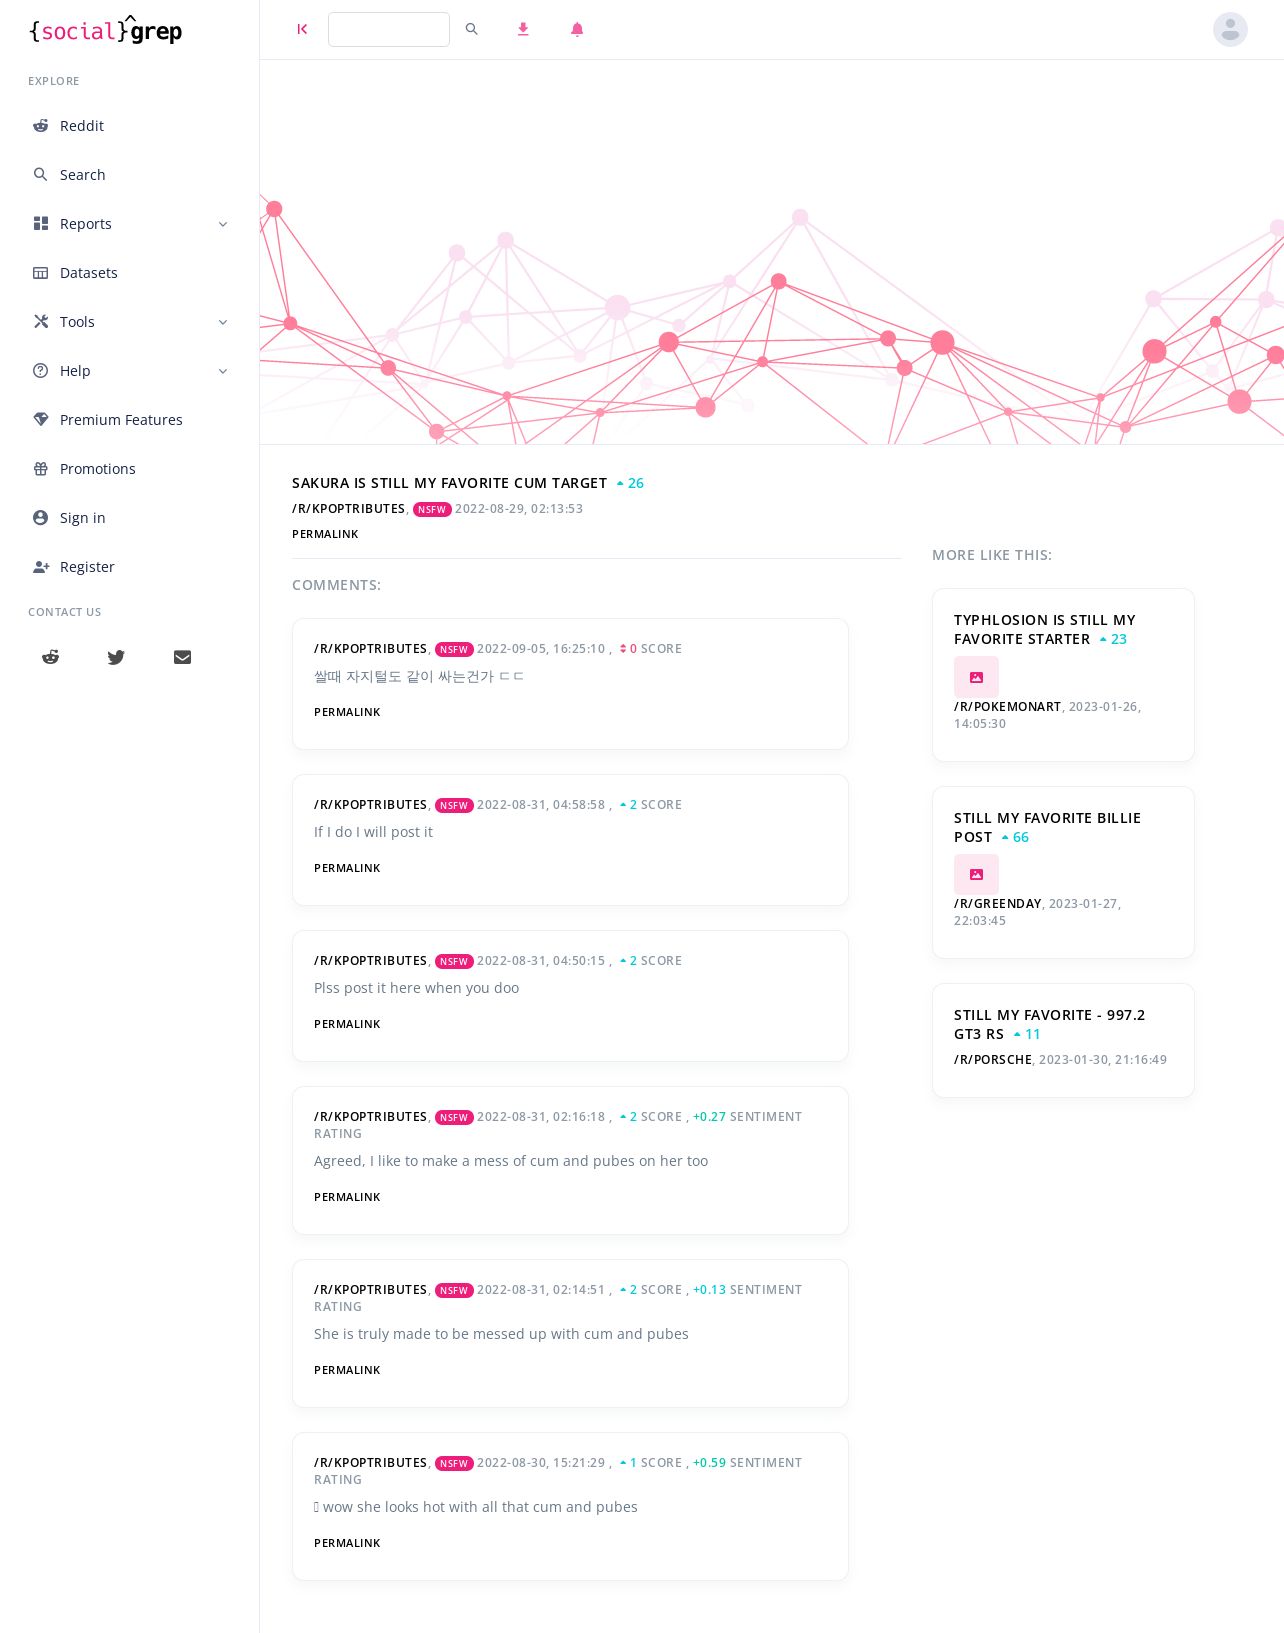The width and height of the screenshot is (1284, 1633).
Task: Open Permalink of the 2022-08-30 comment
Action: (347, 1543)
